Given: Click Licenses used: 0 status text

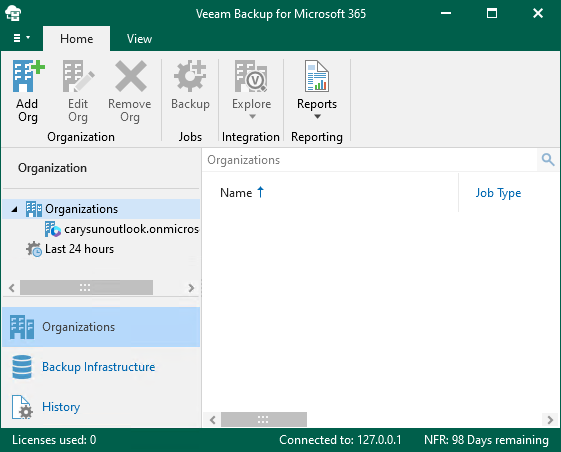Looking at the screenshot, I should (54, 440).
